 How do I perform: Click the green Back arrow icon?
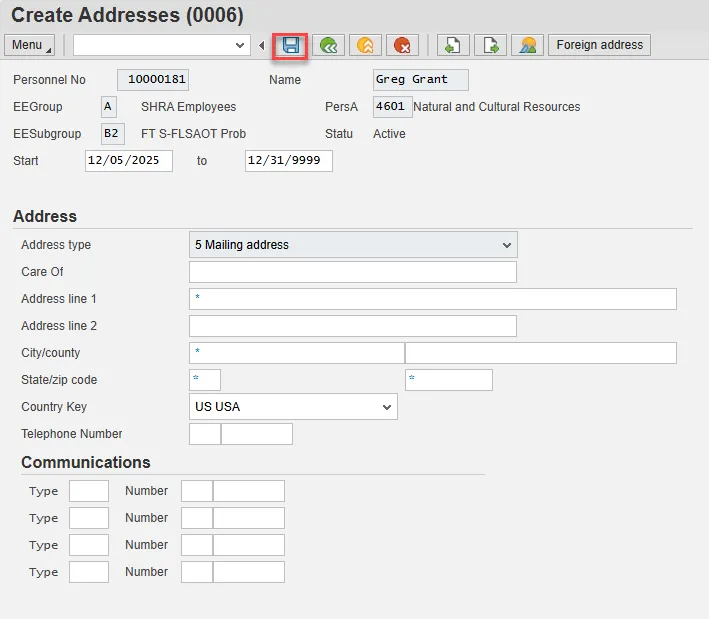tap(327, 45)
